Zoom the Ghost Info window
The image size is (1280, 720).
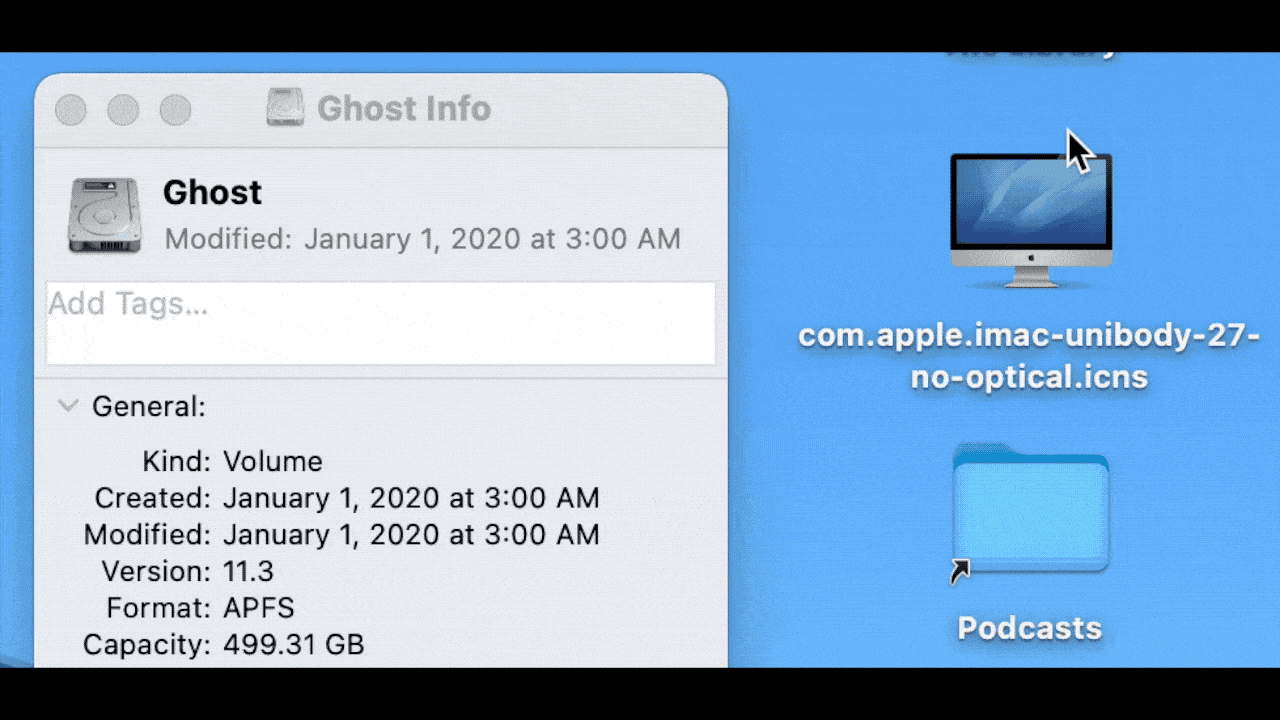tap(176, 109)
